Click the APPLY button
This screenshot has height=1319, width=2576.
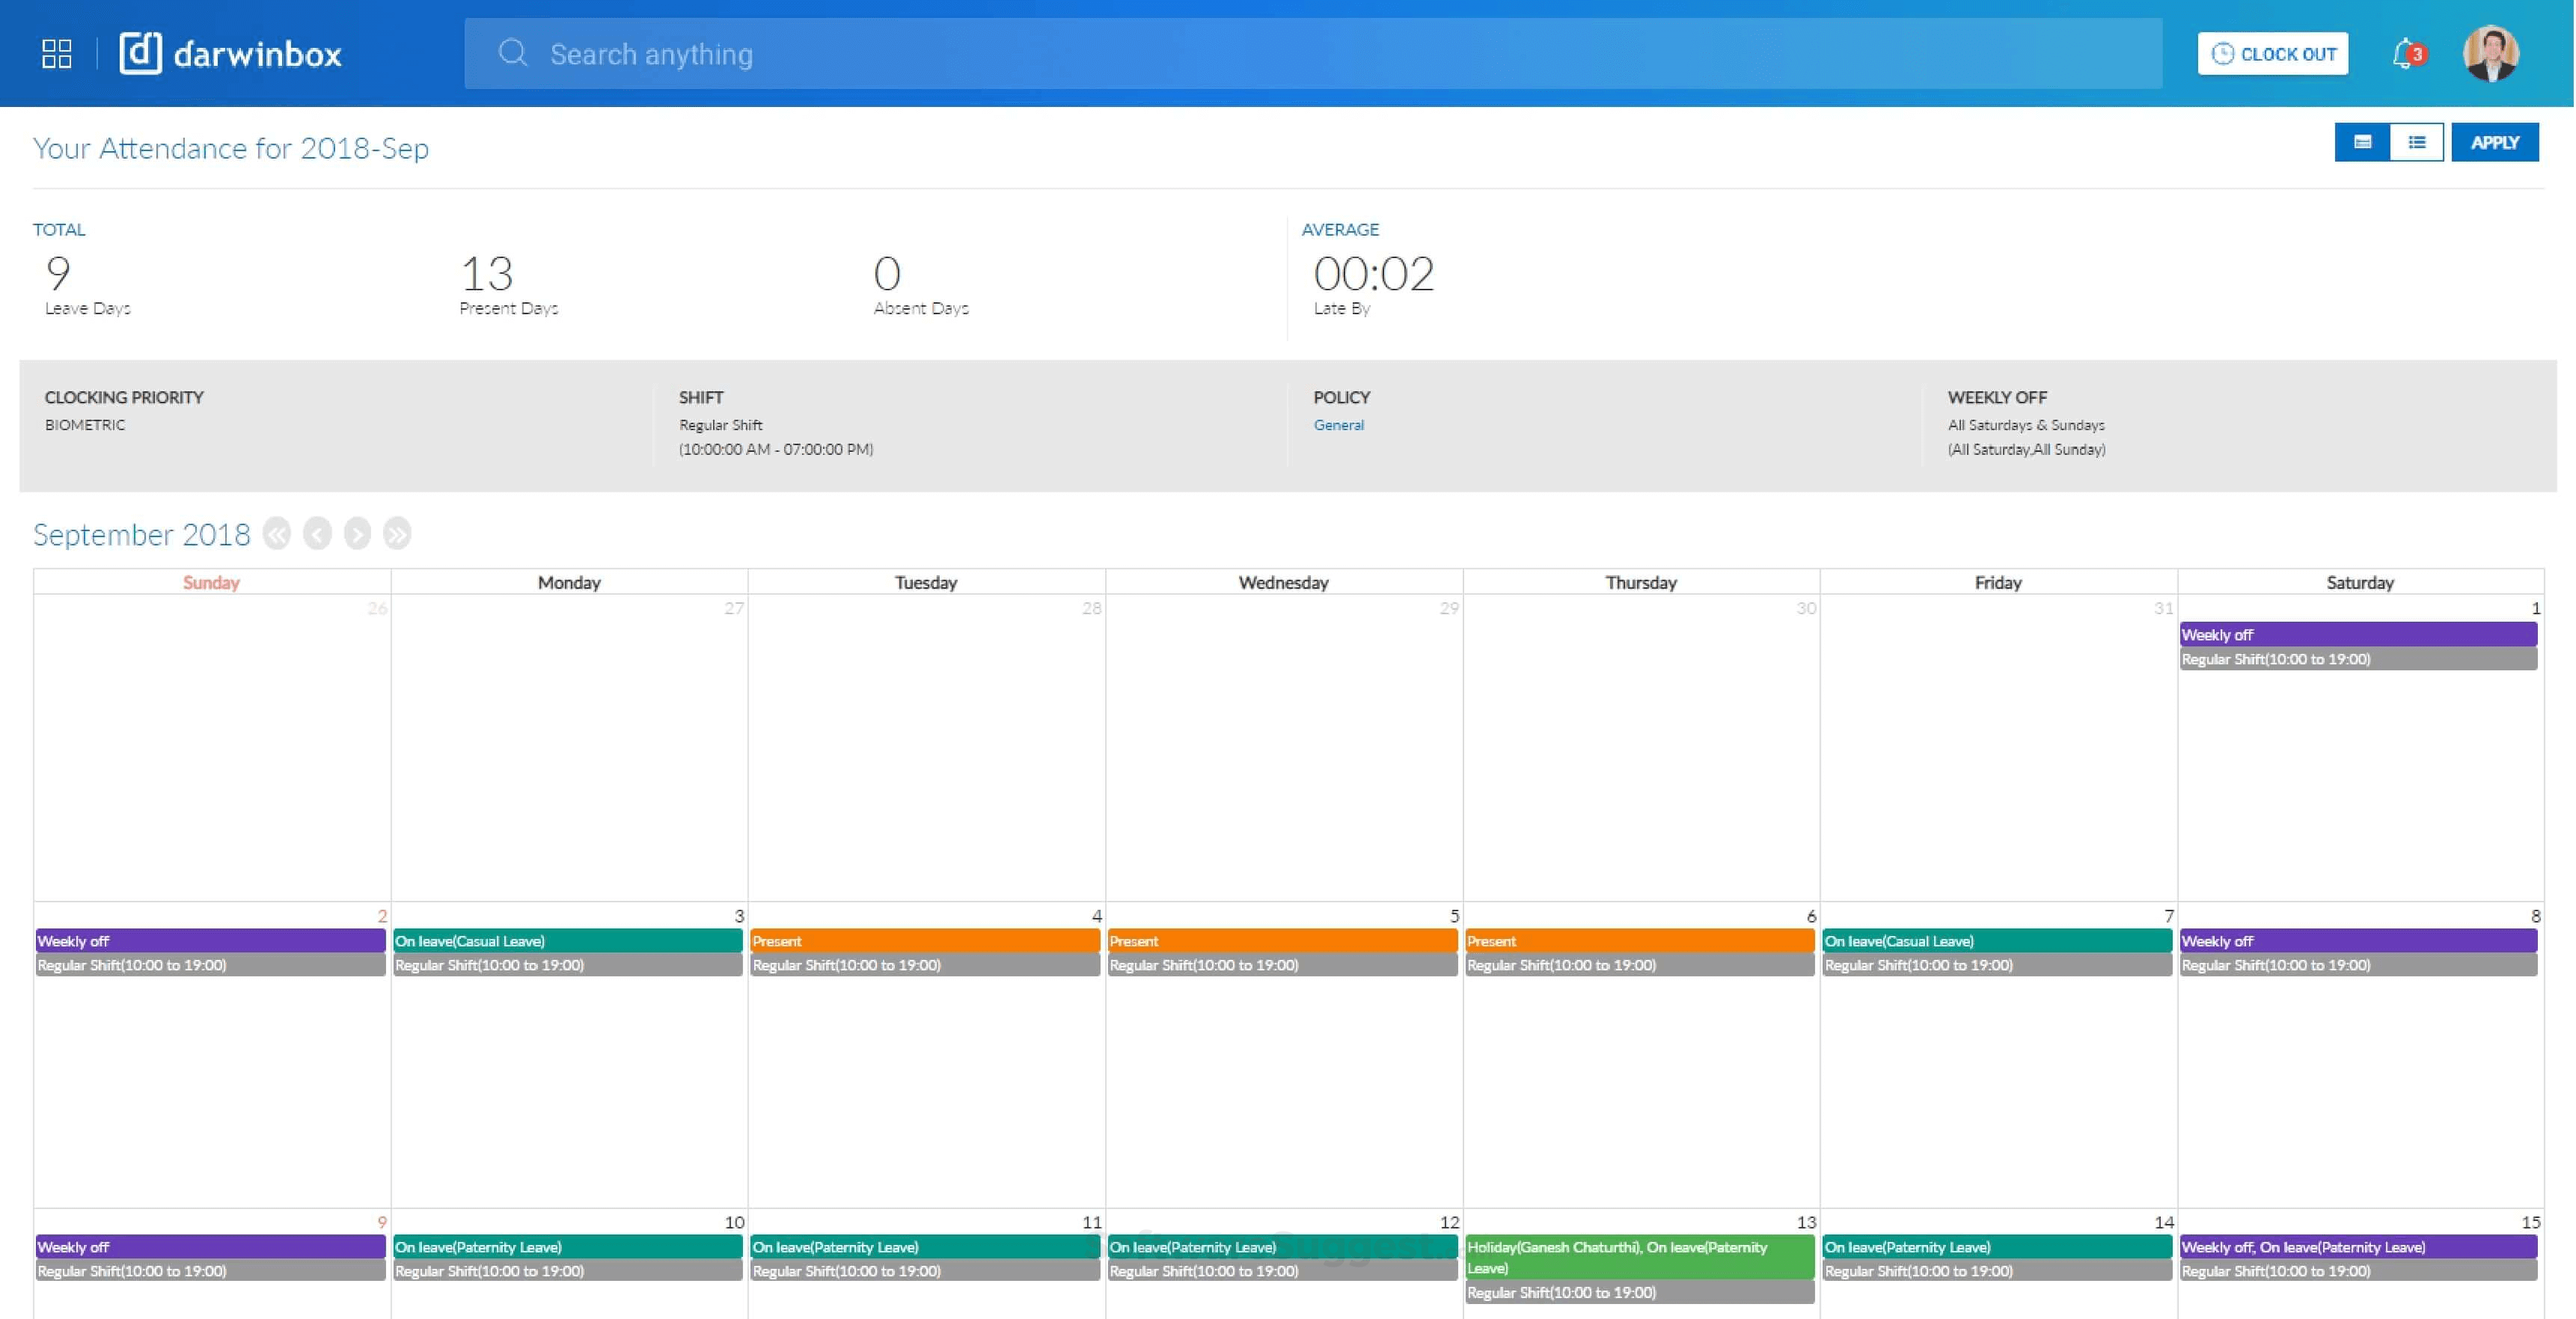pos(2496,142)
